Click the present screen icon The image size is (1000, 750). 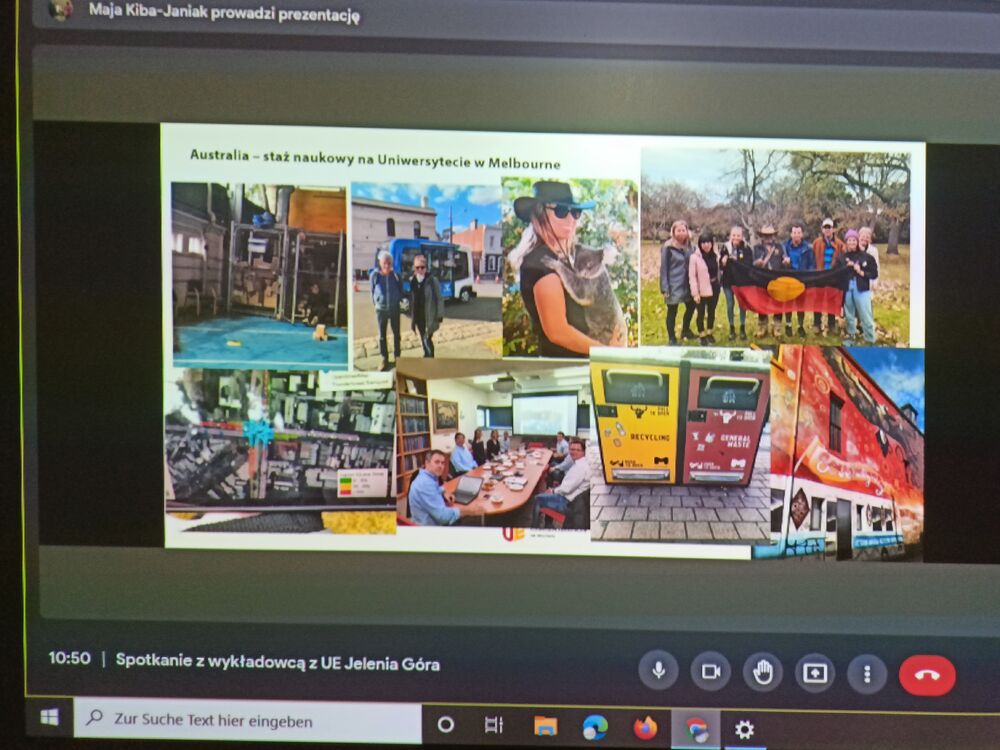coord(814,673)
